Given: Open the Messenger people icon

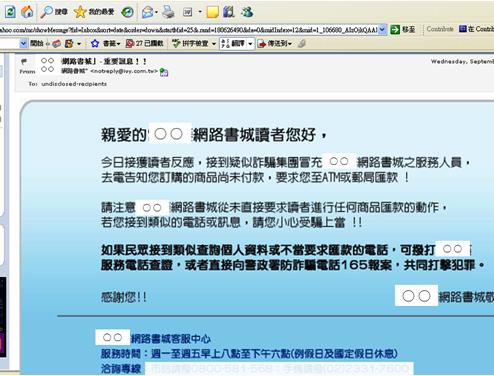Looking at the screenshot, I should point(247,12).
